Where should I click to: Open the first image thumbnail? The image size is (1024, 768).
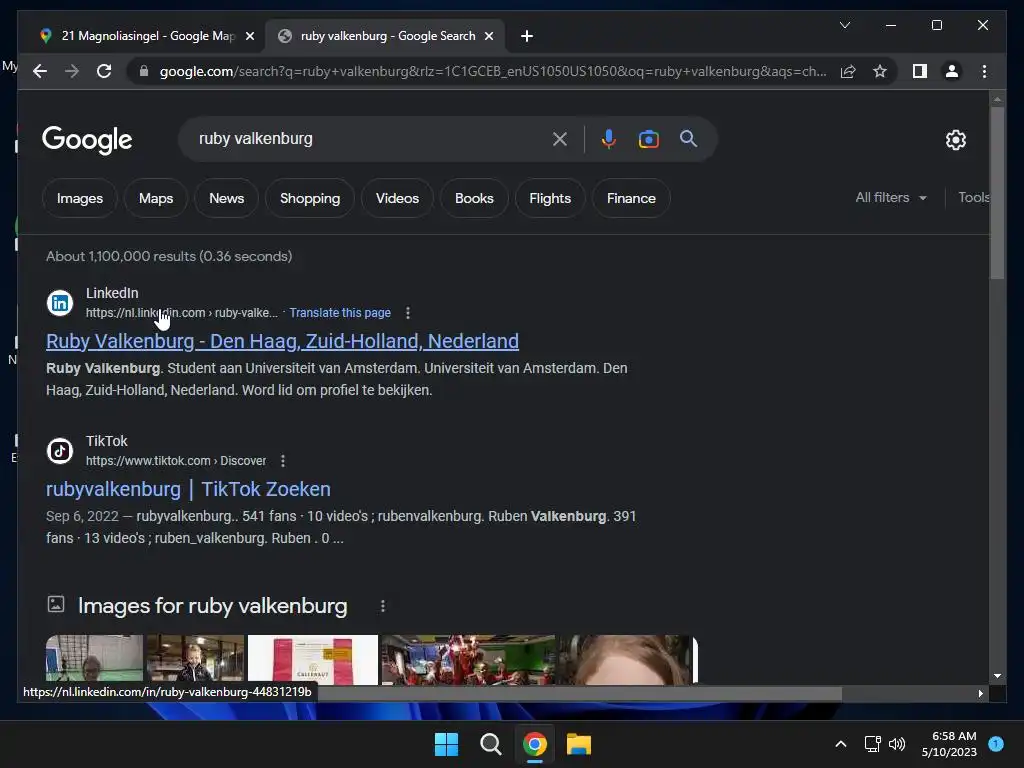95,660
